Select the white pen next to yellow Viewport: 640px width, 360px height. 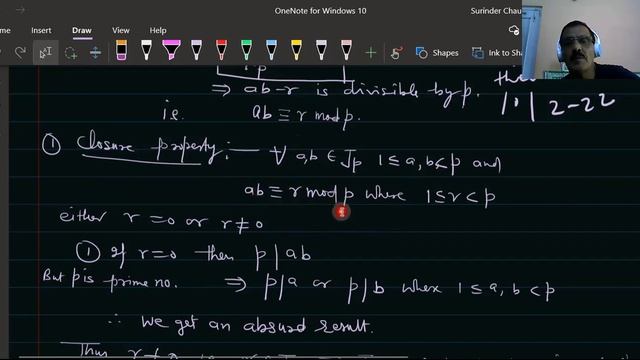321,50
